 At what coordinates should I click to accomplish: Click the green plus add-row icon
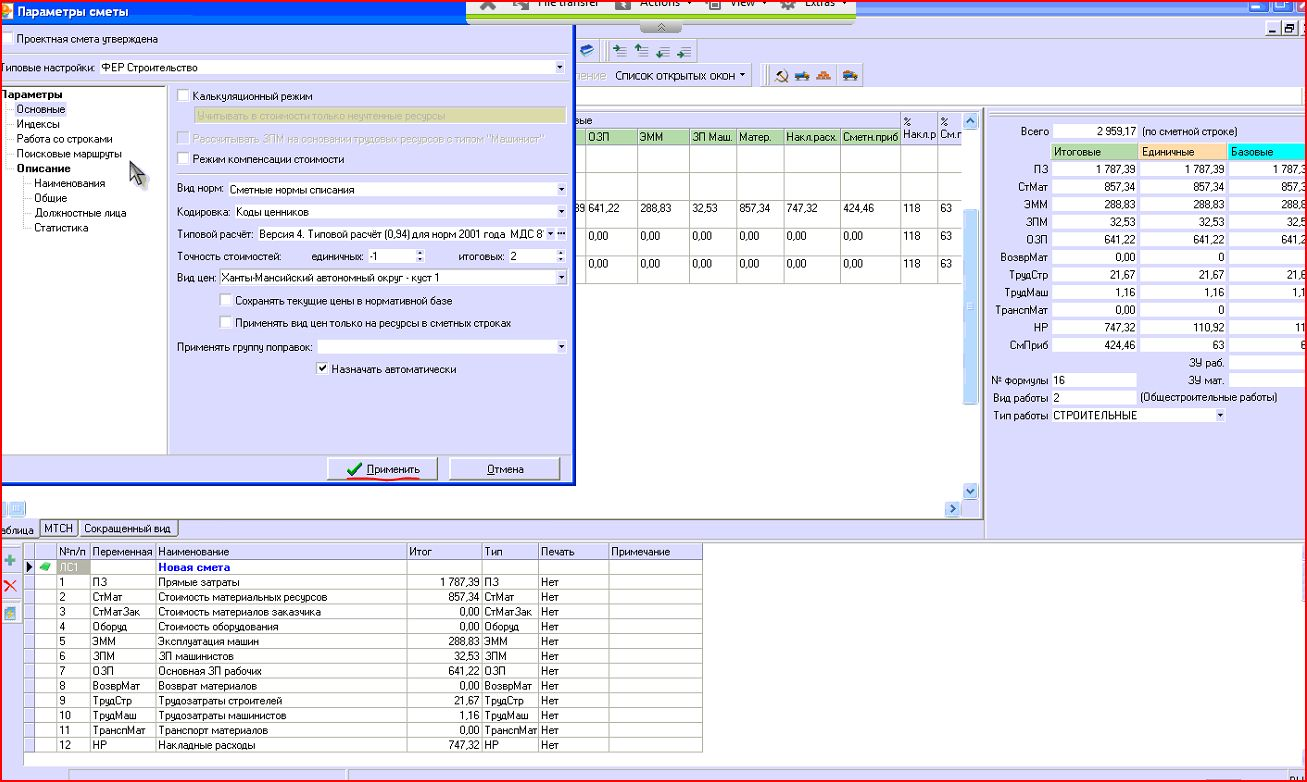point(10,561)
